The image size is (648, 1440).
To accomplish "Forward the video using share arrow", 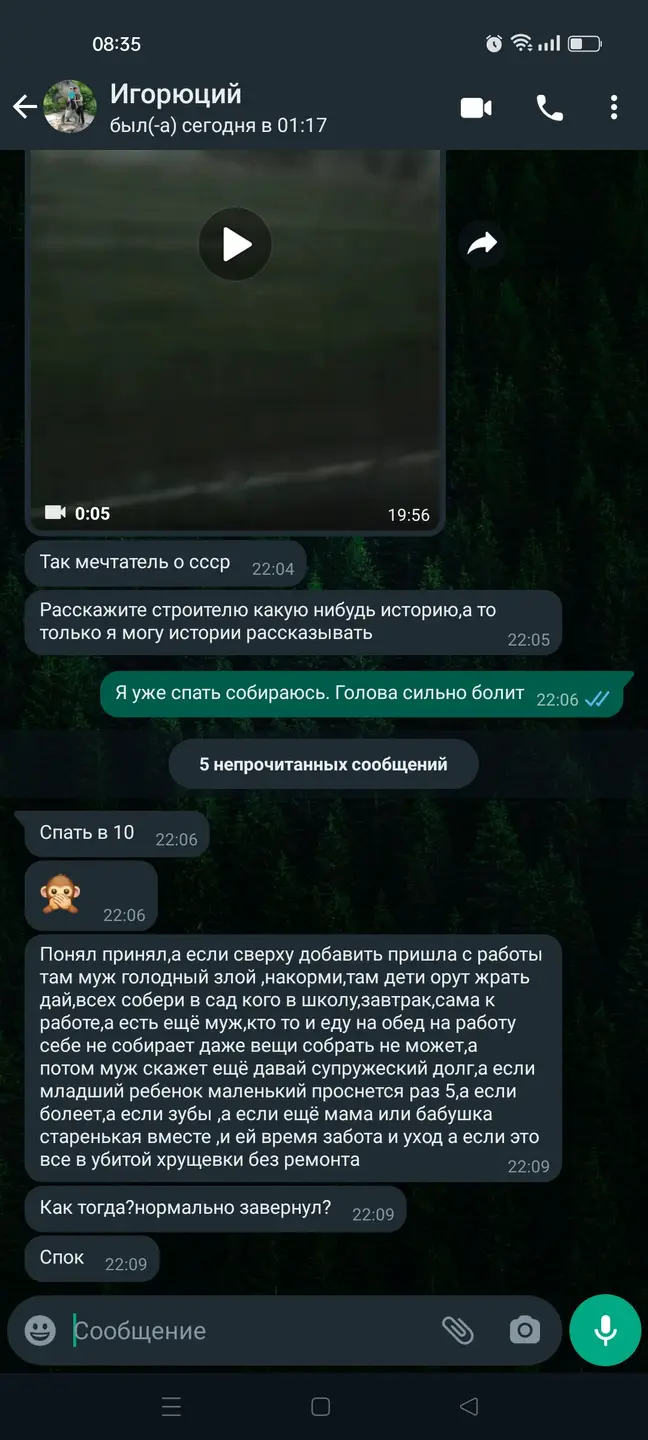I will (482, 243).
